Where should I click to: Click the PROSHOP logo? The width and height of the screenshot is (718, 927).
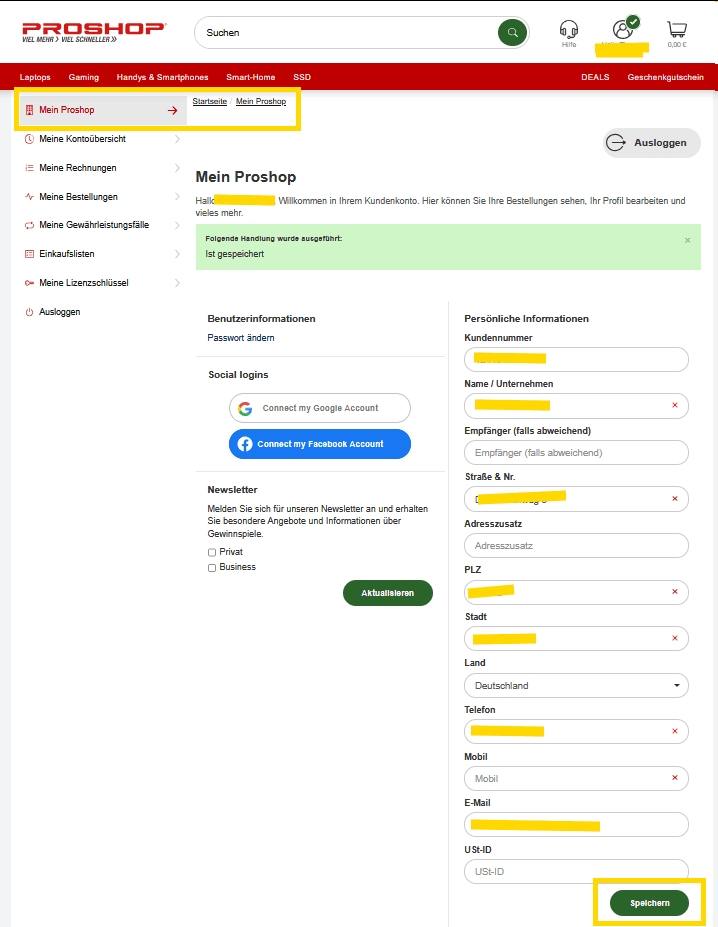(94, 33)
